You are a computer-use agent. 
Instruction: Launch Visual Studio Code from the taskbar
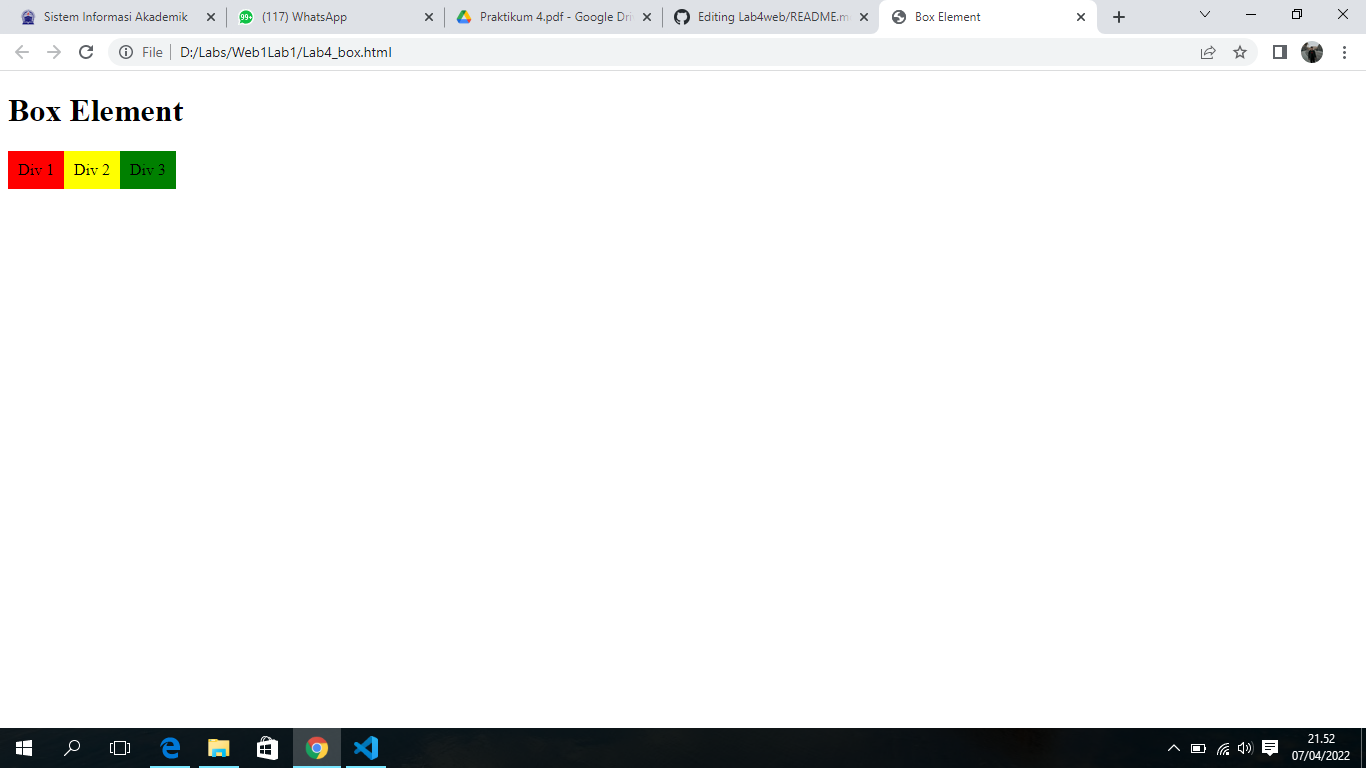pos(365,748)
